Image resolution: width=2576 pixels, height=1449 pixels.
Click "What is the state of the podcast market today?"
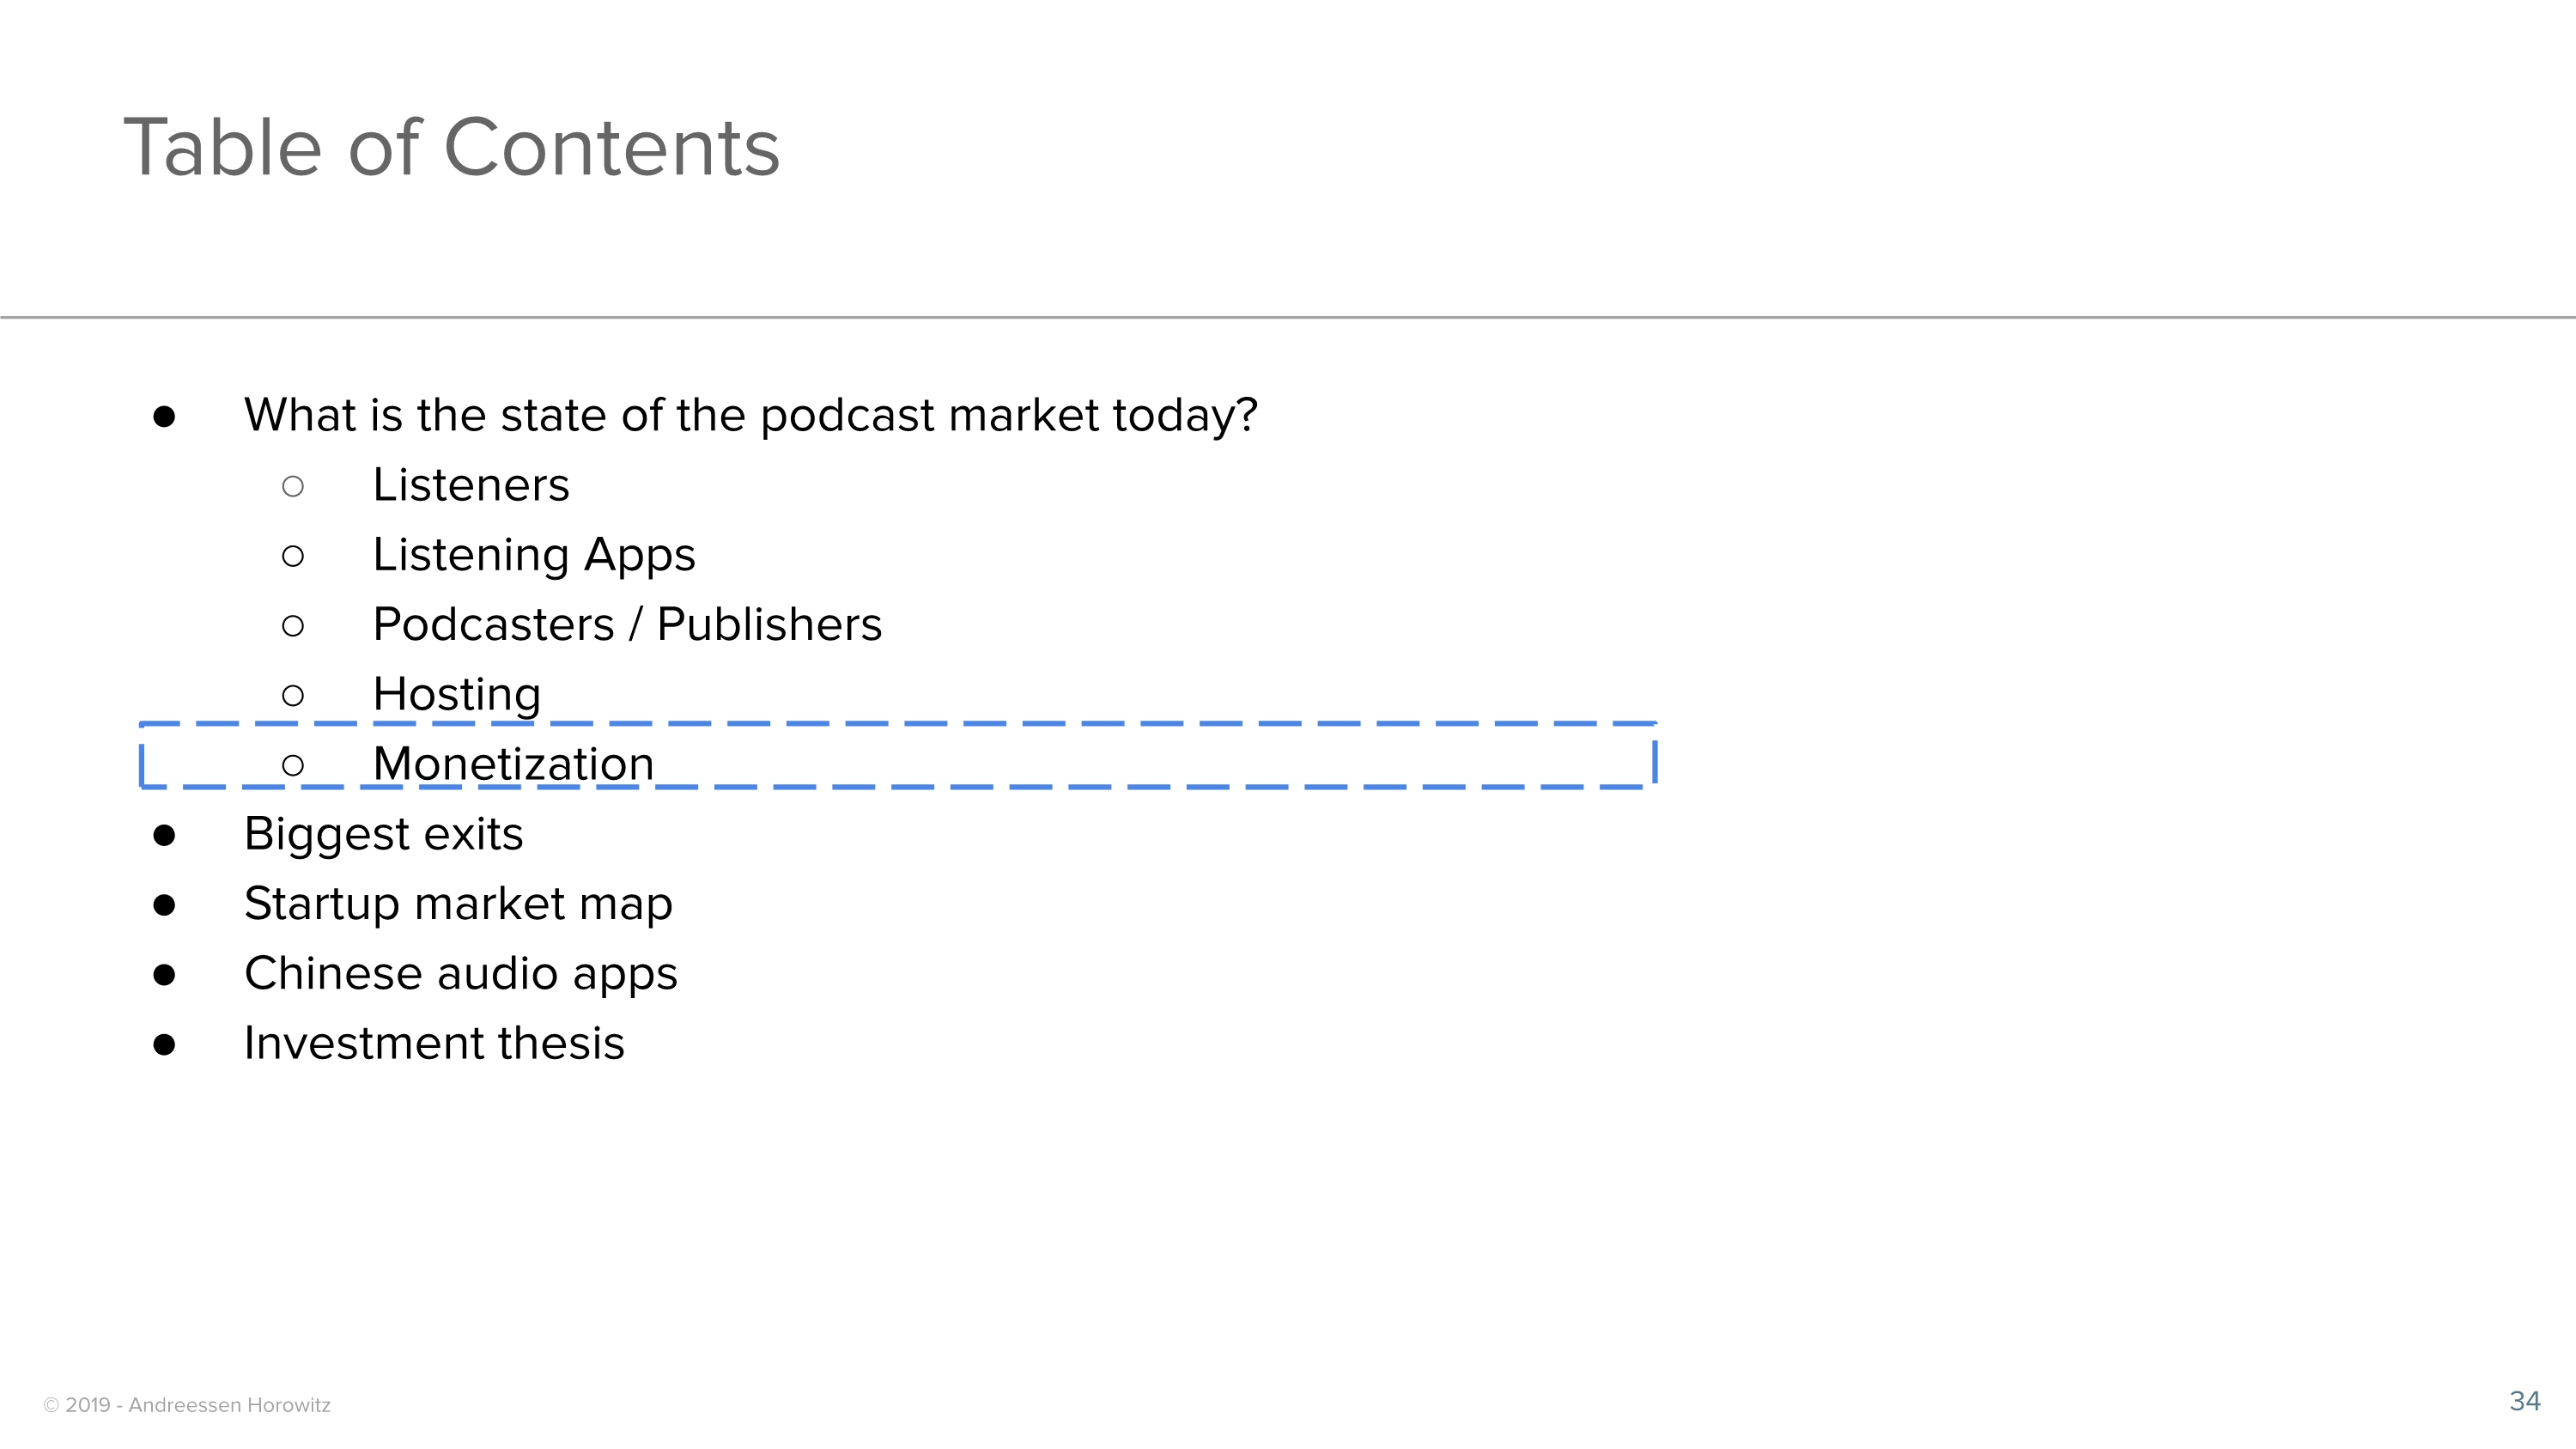pos(750,415)
